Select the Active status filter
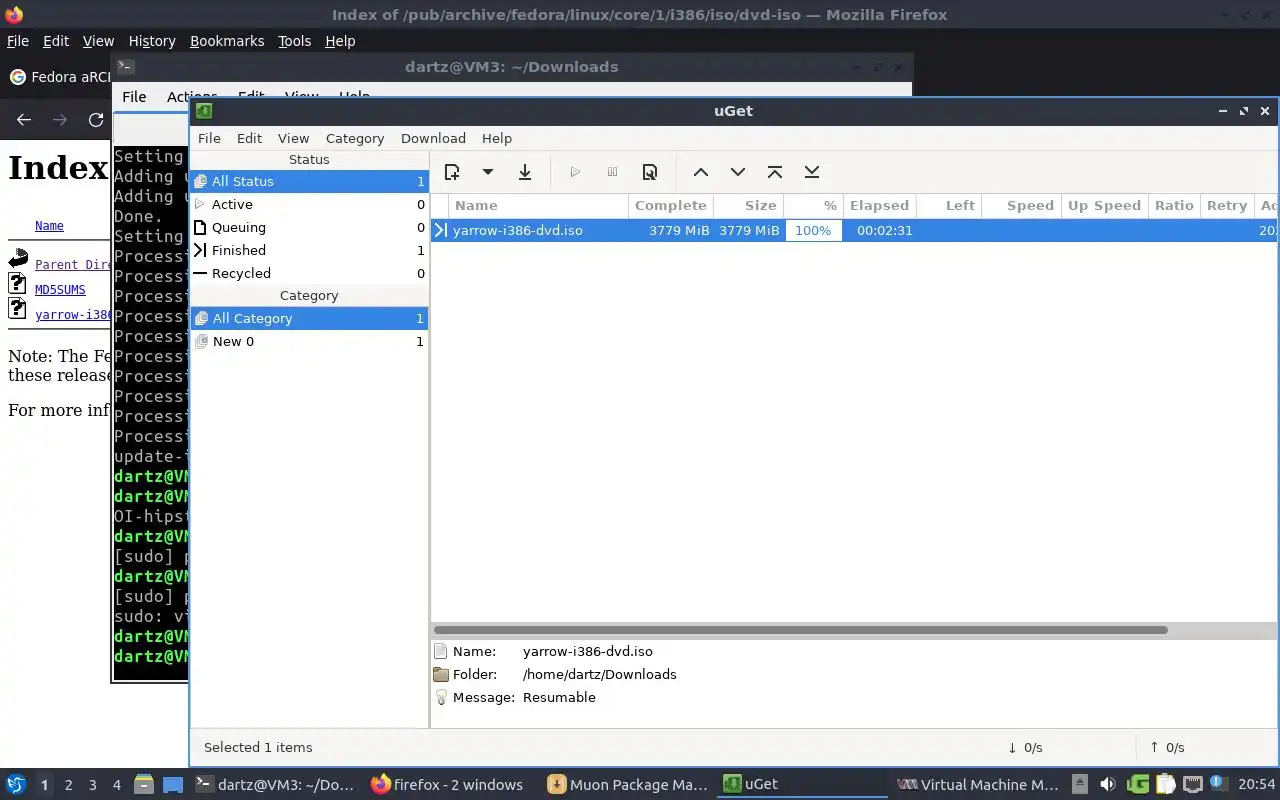 tap(309, 204)
